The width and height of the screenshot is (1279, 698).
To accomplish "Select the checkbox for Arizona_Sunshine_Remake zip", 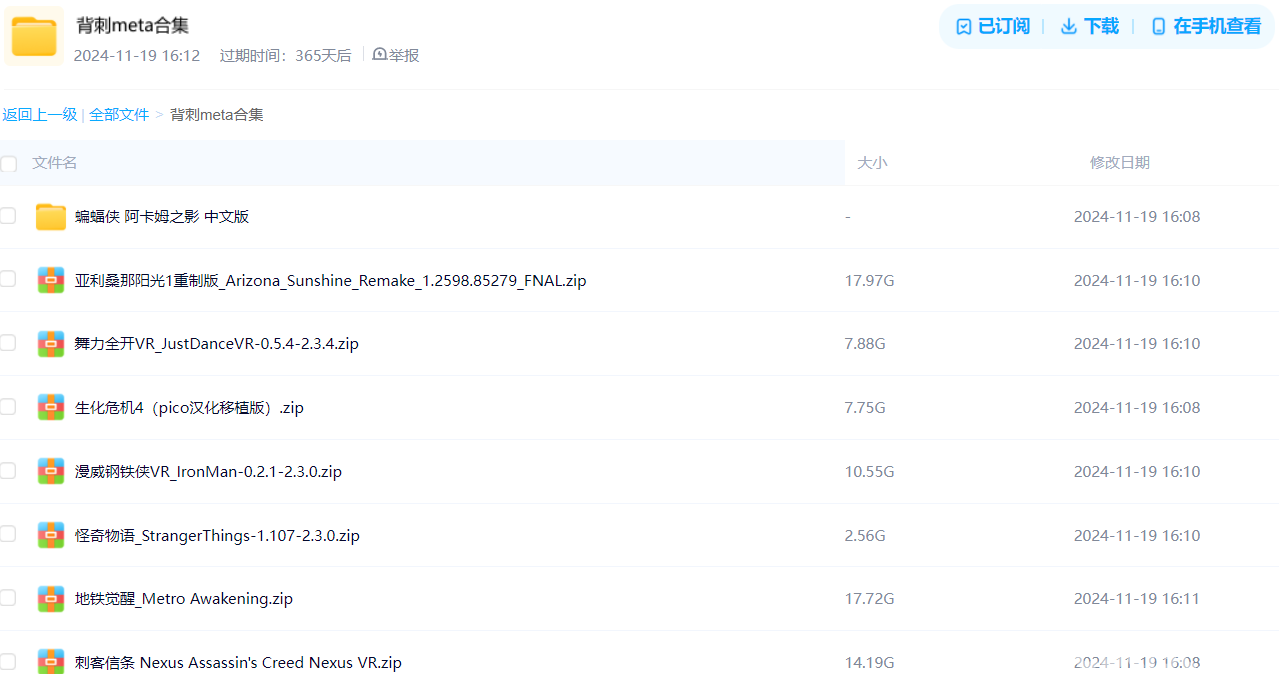I will tap(8, 279).
